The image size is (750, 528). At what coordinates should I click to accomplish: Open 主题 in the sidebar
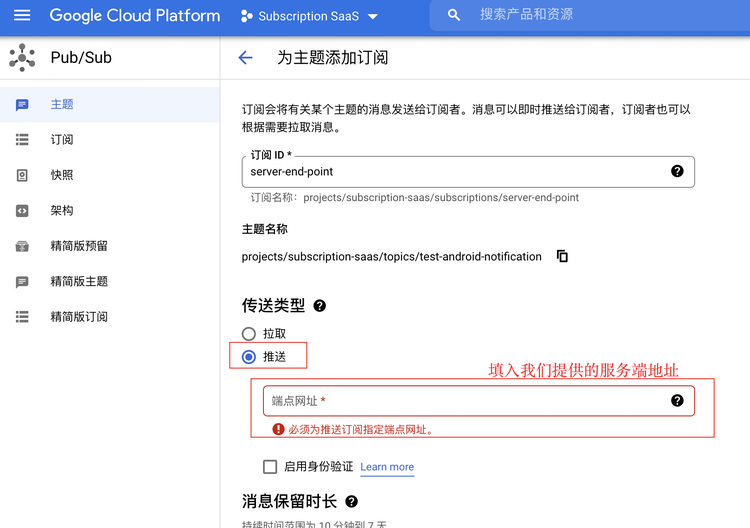(110, 104)
